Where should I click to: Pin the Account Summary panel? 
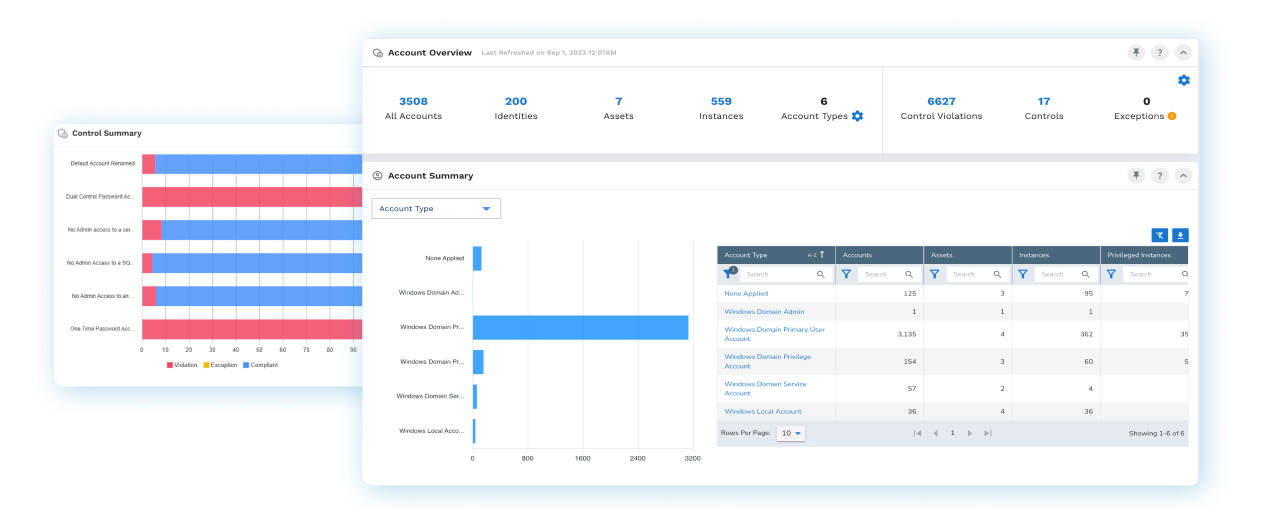(x=1136, y=176)
